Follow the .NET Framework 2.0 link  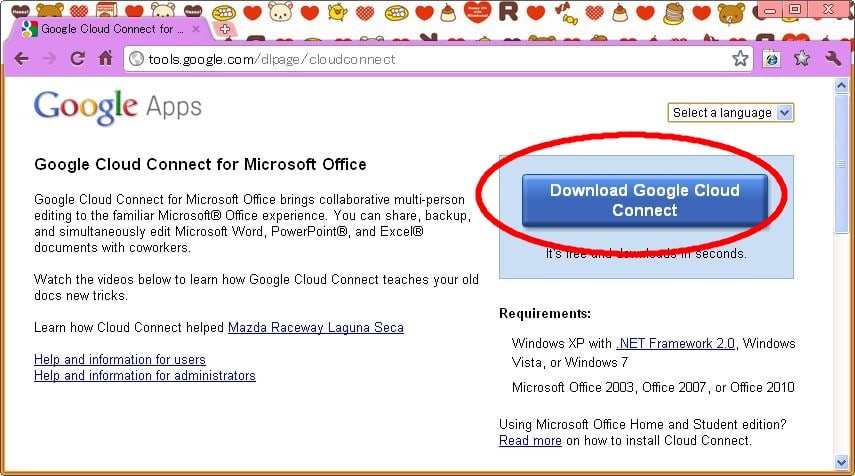[x=676, y=343]
